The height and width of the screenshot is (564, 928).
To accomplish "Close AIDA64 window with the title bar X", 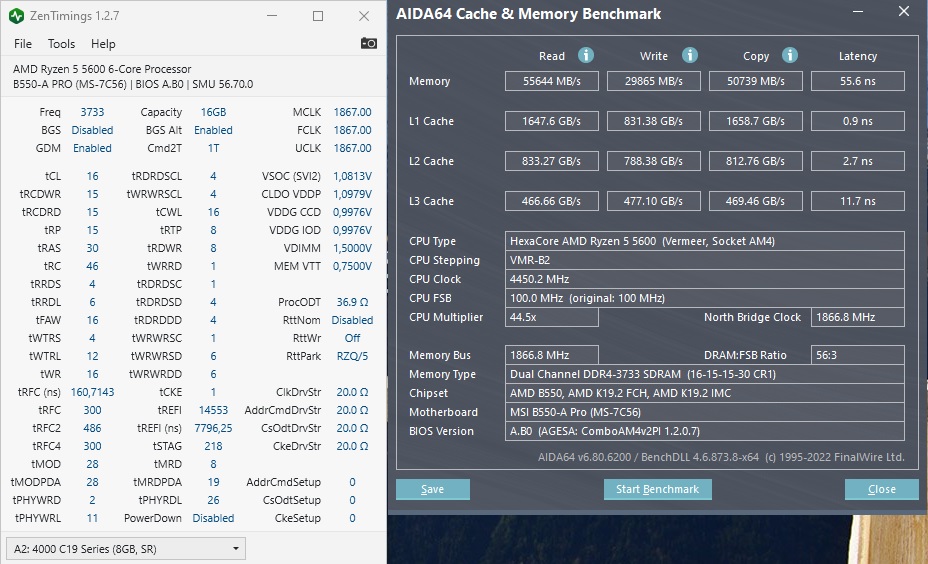I will (x=903, y=13).
